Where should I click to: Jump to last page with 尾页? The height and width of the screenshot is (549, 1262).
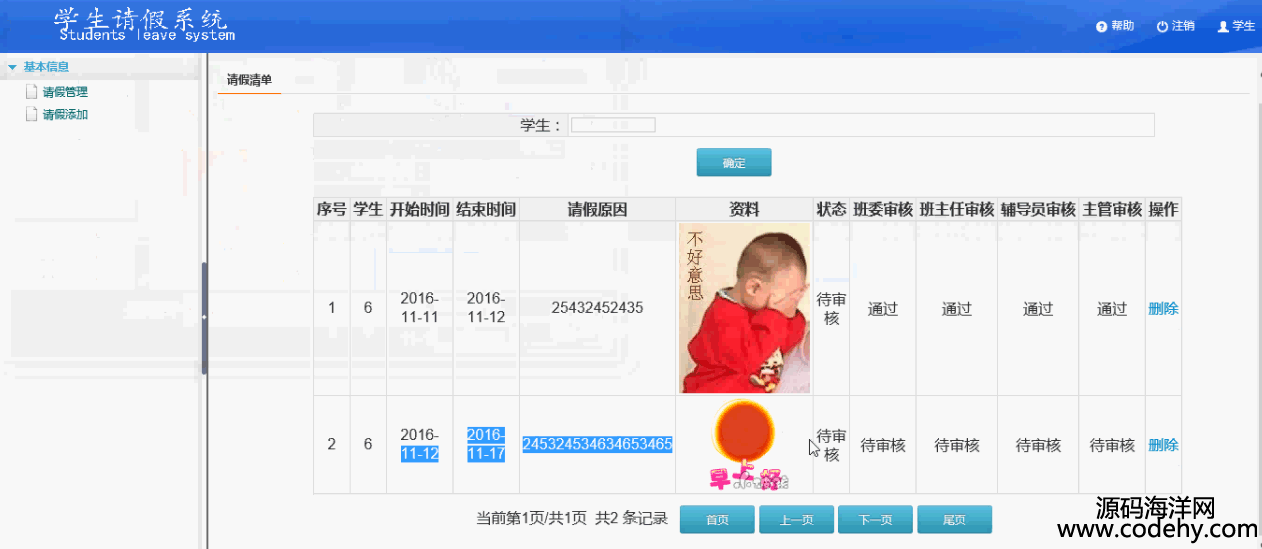pyautogui.click(x=954, y=520)
